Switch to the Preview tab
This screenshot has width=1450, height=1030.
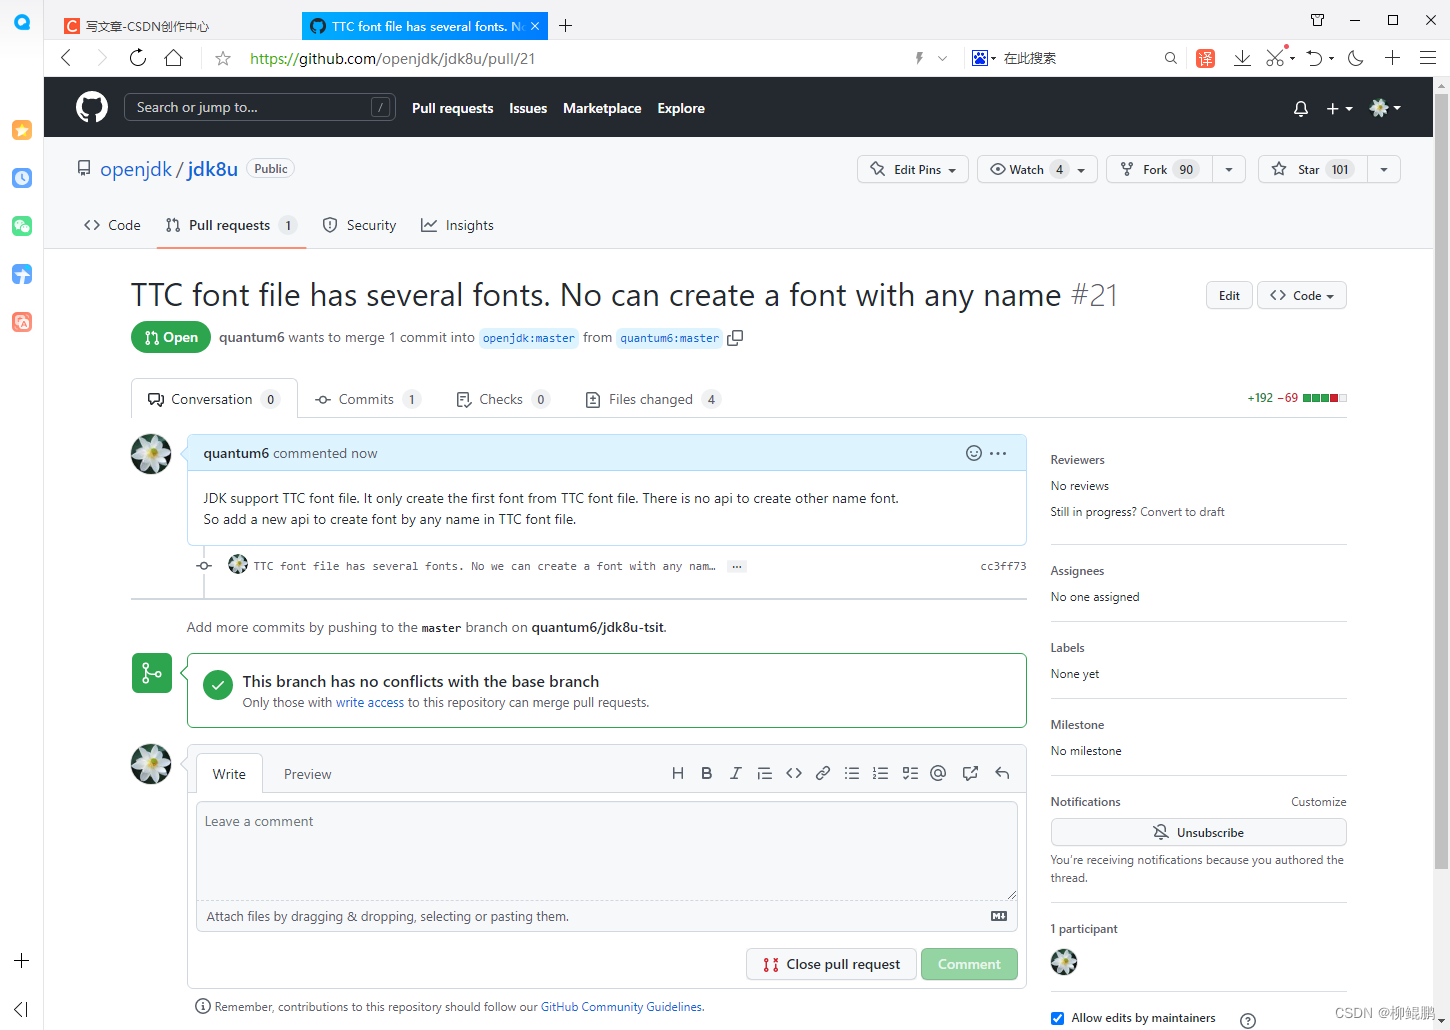tap(307, 773)
